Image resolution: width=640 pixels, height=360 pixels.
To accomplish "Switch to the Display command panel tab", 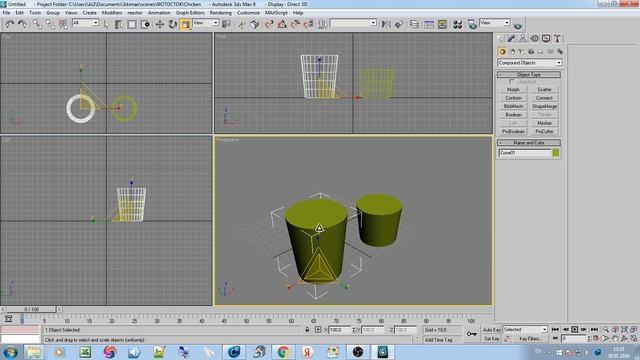I will tap(546, 38).
